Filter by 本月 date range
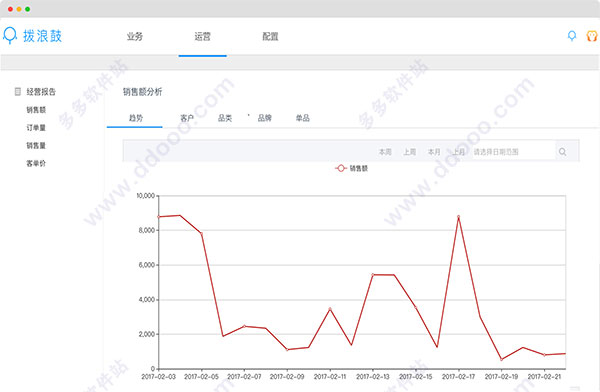This screenshot has height=392, width=600. 434,152
